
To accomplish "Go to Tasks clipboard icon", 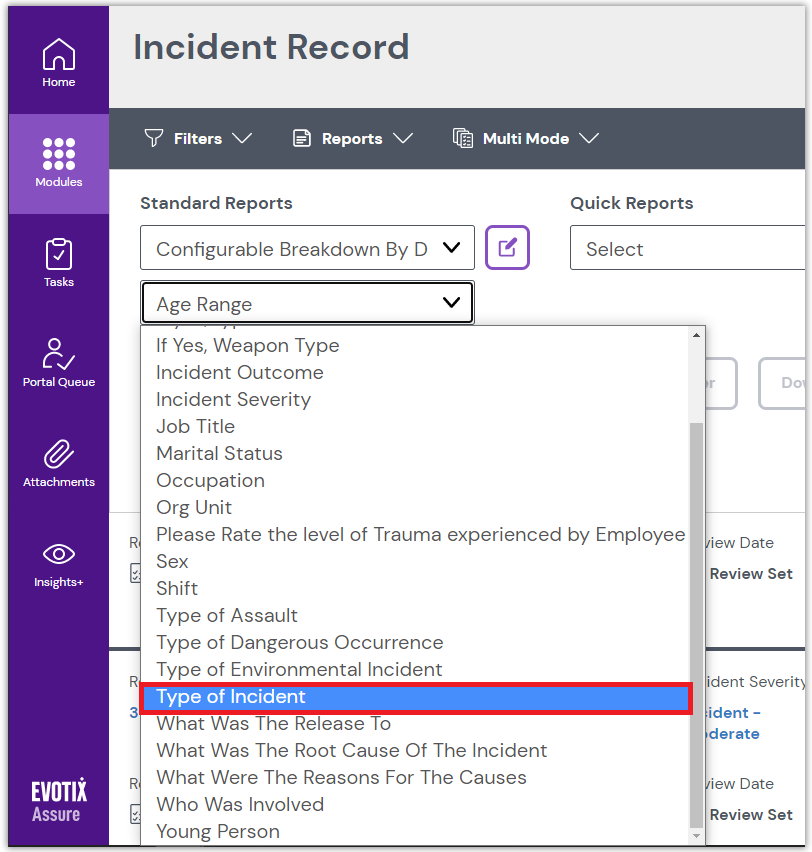I will click(59, 263).
